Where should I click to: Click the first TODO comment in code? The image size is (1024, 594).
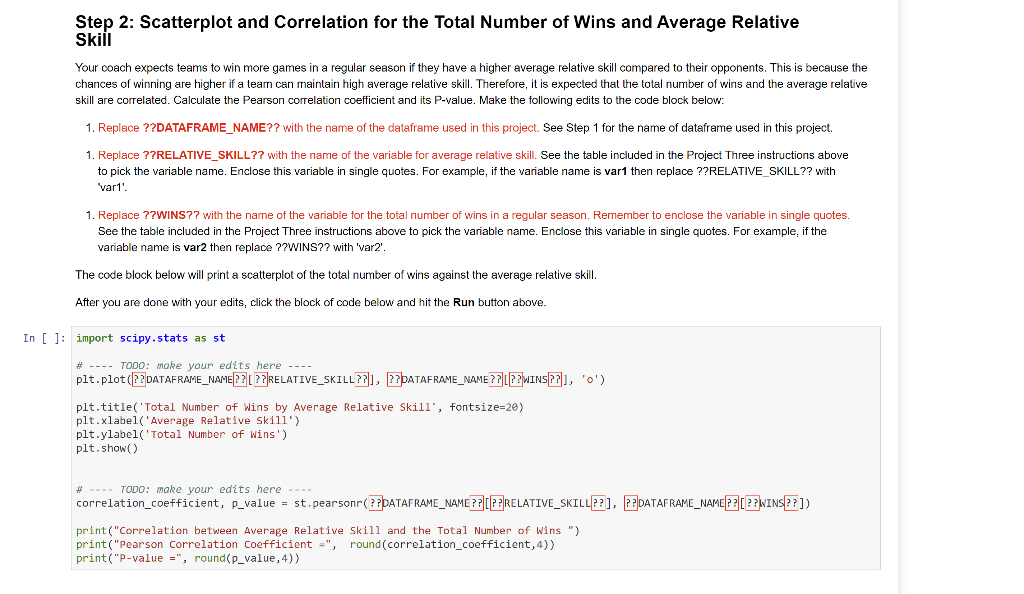194,366
